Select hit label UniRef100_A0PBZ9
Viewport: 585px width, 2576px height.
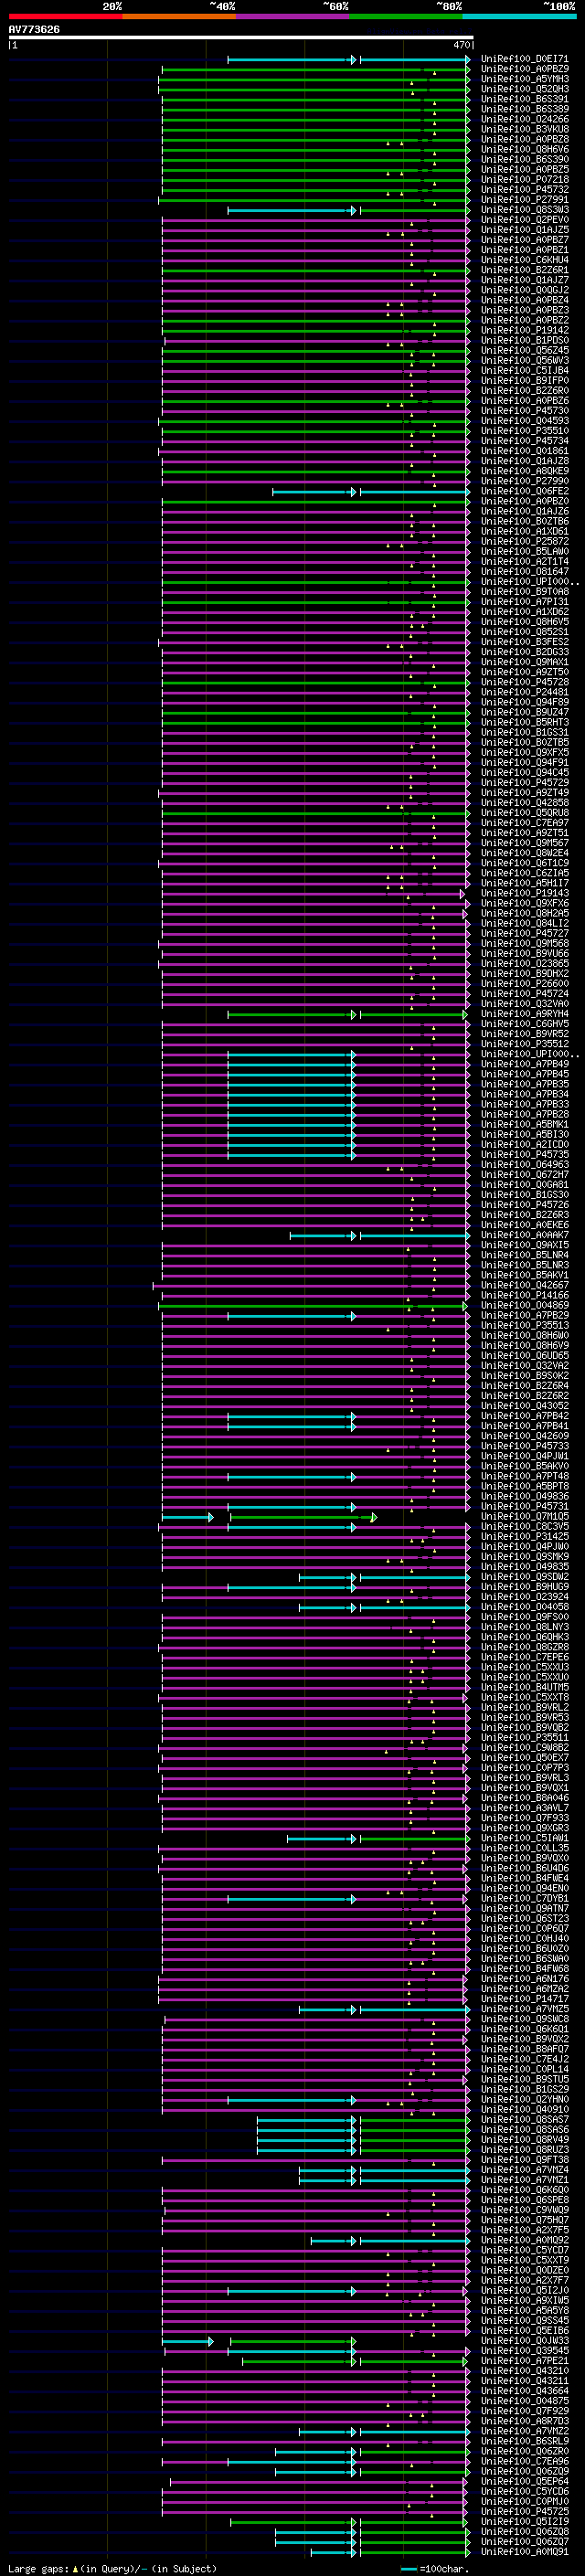pos(524,70)
